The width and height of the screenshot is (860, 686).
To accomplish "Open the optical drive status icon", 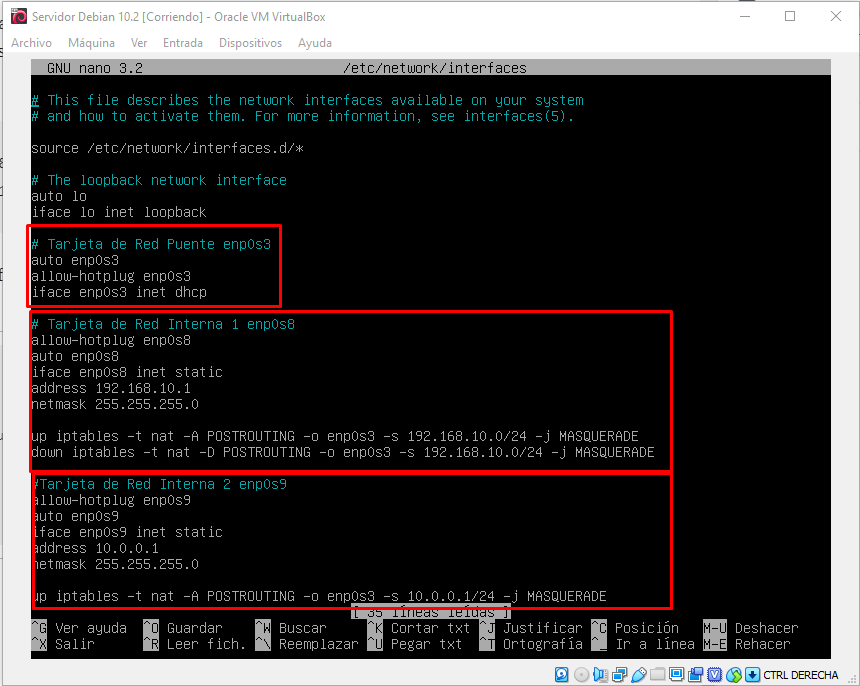I will (580, 674).
